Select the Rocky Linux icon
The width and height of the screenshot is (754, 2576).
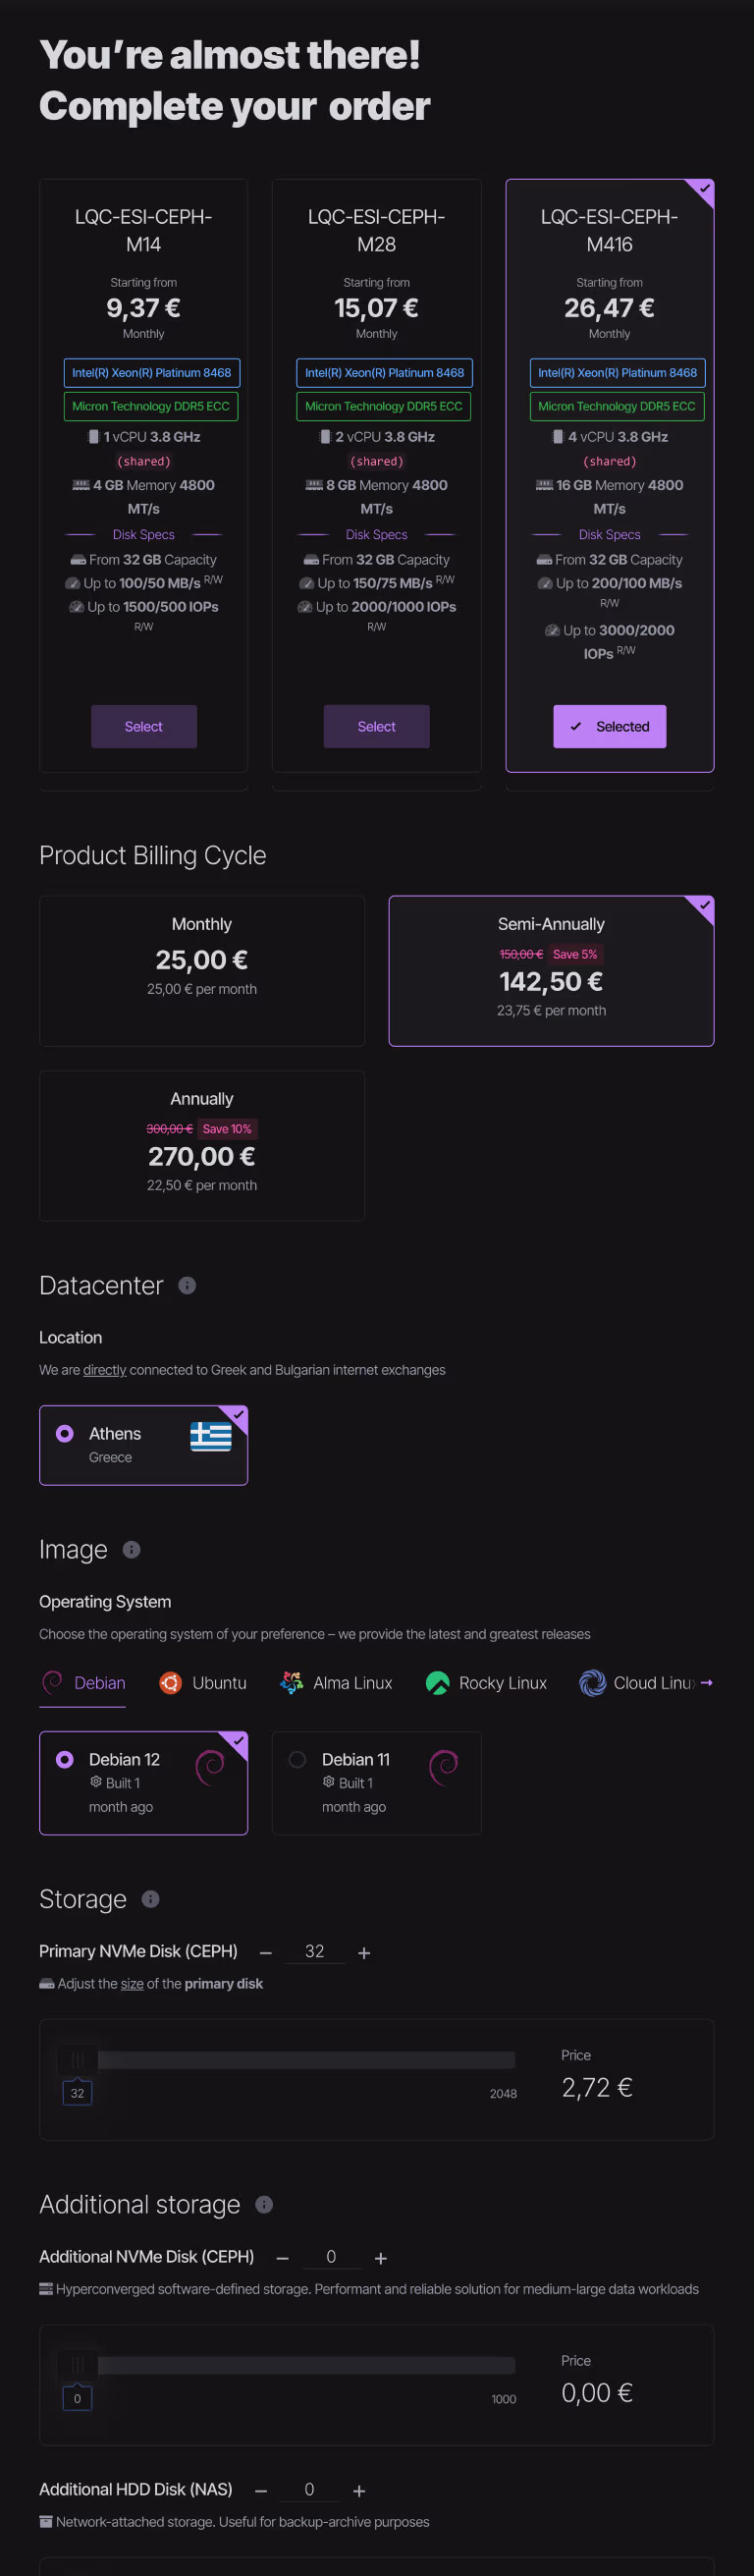click(438, 1683)
